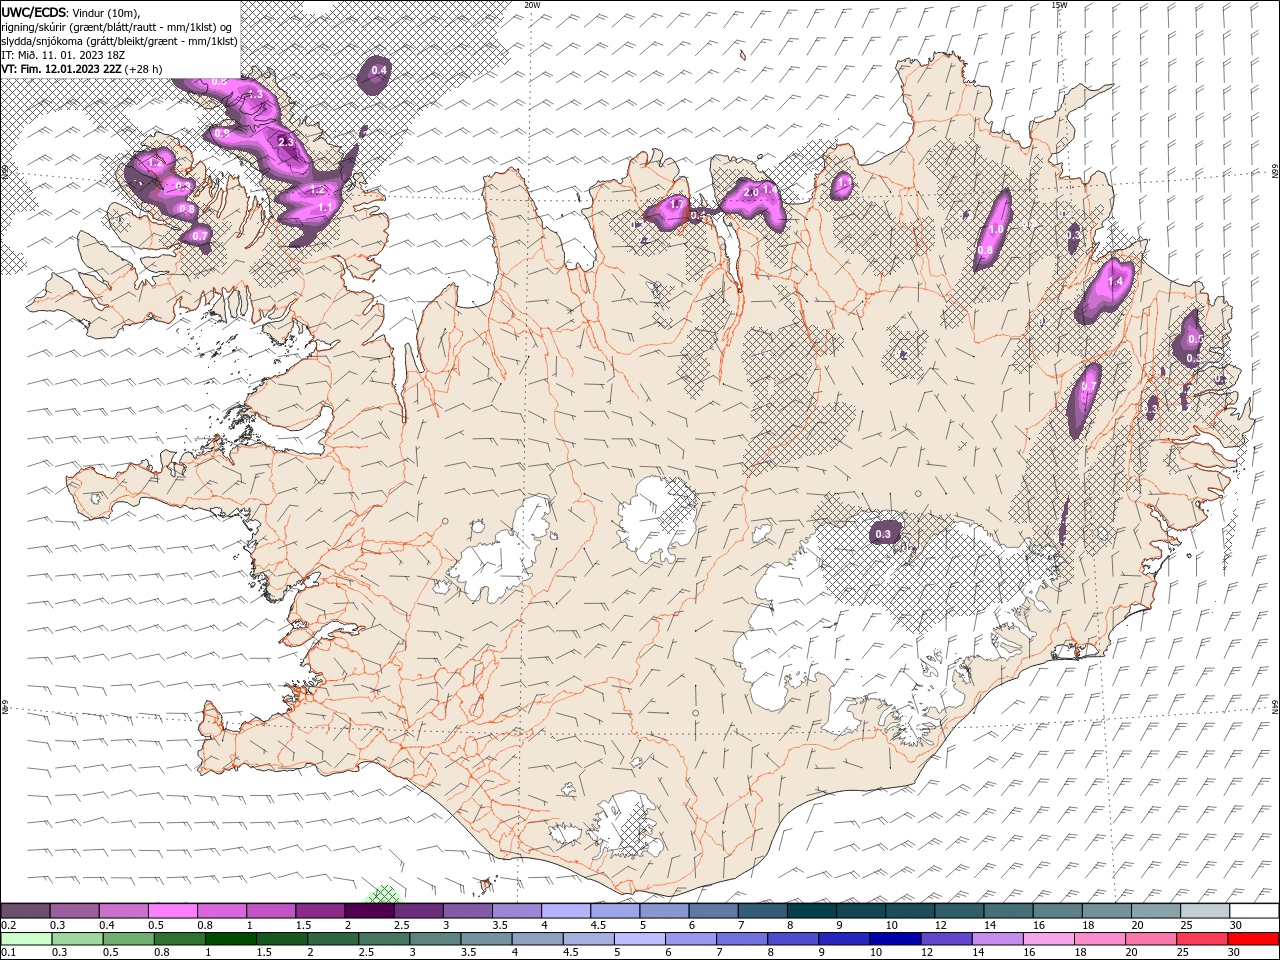Image resolution: width=1280 pixels, height=960 pixels.
Task: Select the lilac 14–16 bottom legend swatch
Action: (996, 939)
